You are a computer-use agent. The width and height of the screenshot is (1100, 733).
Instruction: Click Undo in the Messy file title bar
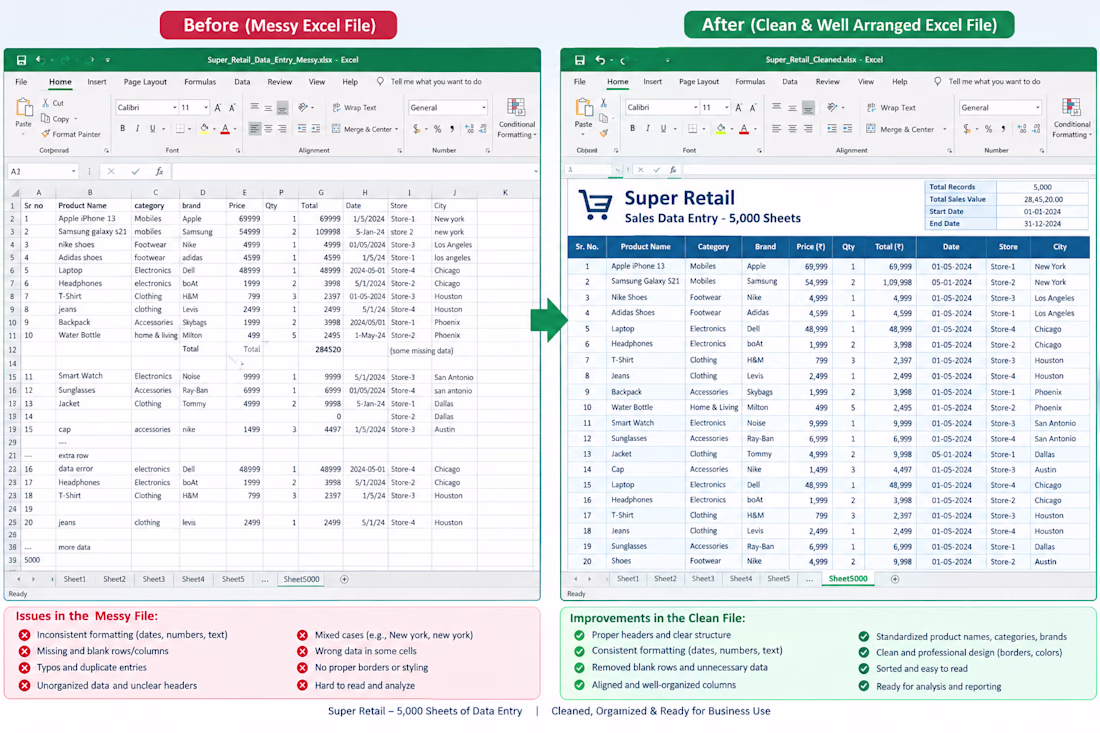(x=41, y=60)
